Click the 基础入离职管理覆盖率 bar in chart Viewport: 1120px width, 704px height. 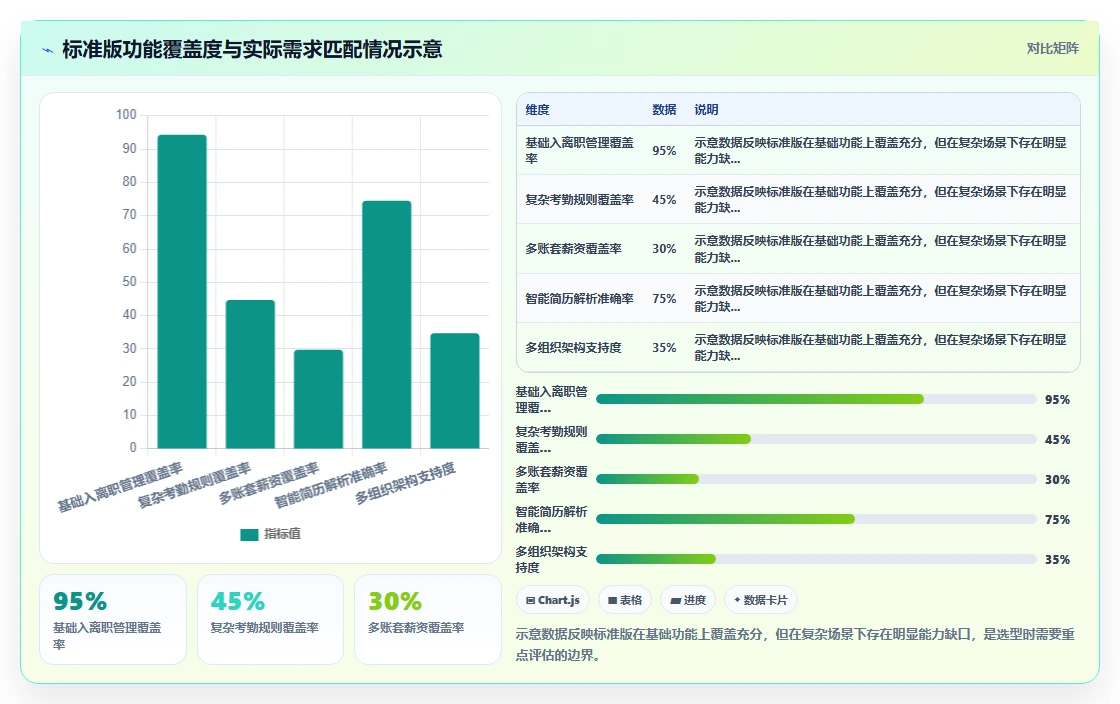(x=182, y=291)
